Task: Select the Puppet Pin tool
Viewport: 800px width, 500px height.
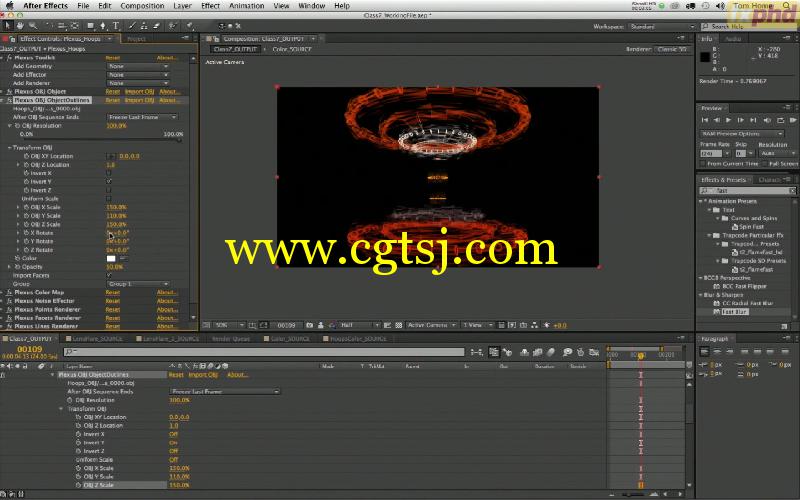Action: click(190, 26)
